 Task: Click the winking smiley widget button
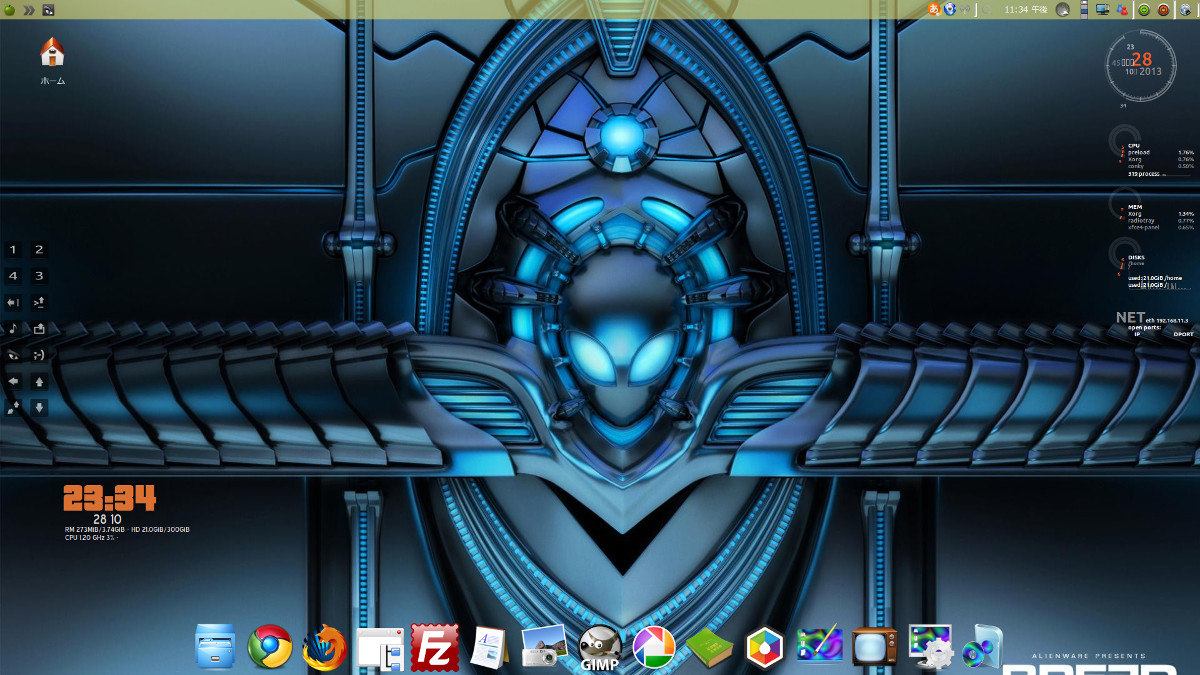pos(39,355)
